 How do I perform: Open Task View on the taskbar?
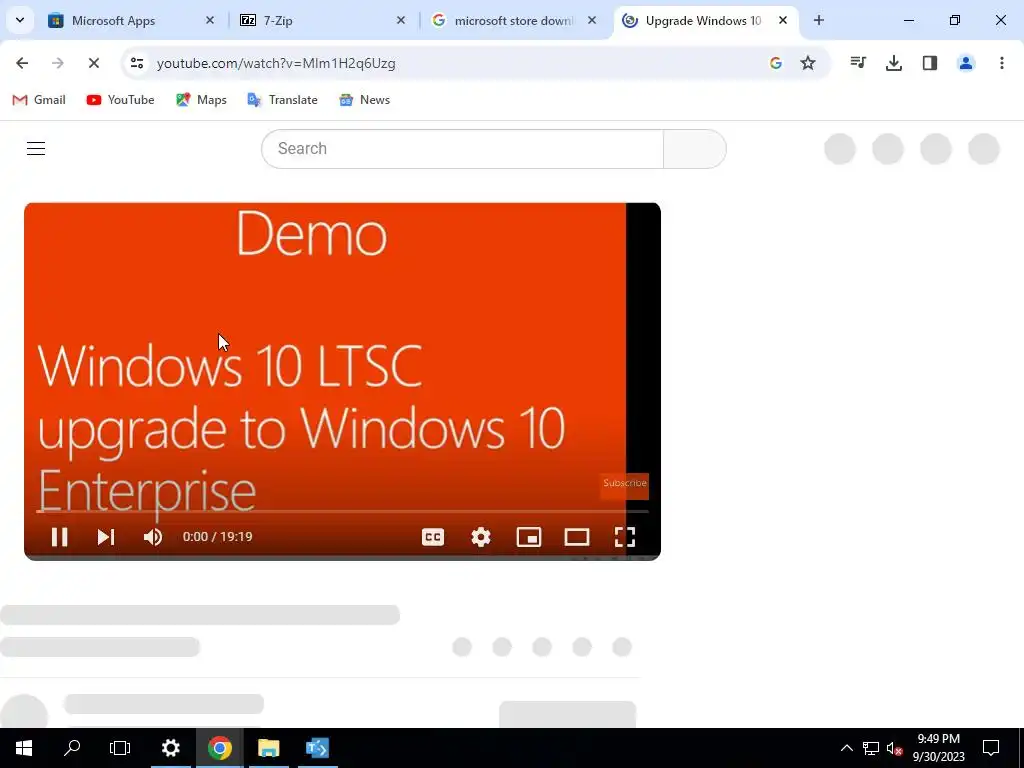pos(120,748)
